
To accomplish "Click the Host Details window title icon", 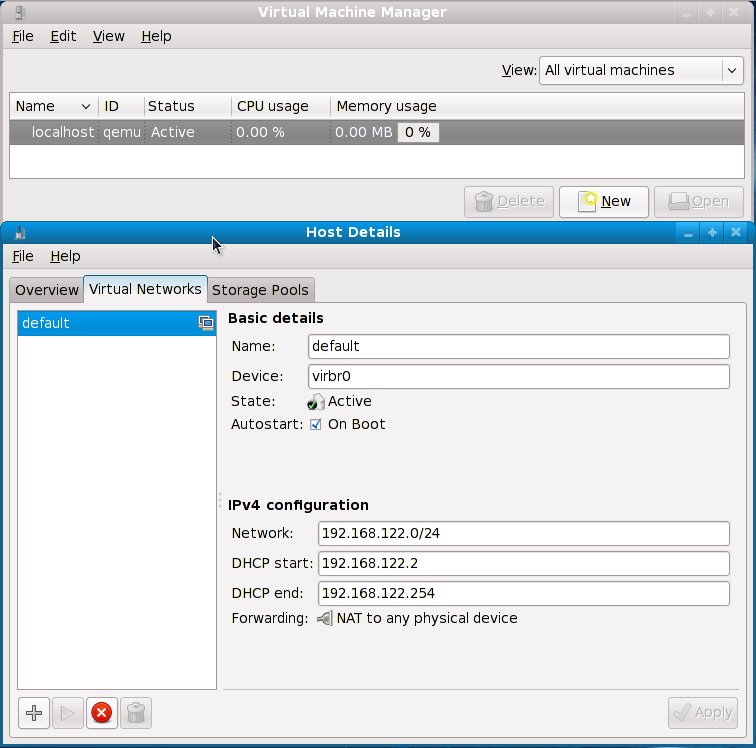I will click(20, 232).
